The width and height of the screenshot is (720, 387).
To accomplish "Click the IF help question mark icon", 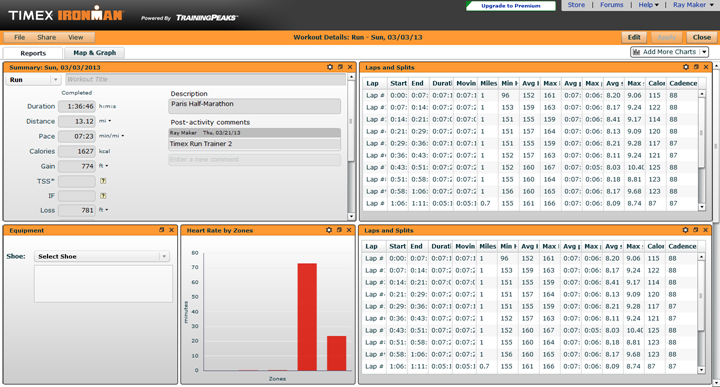I will pos(103,196).
